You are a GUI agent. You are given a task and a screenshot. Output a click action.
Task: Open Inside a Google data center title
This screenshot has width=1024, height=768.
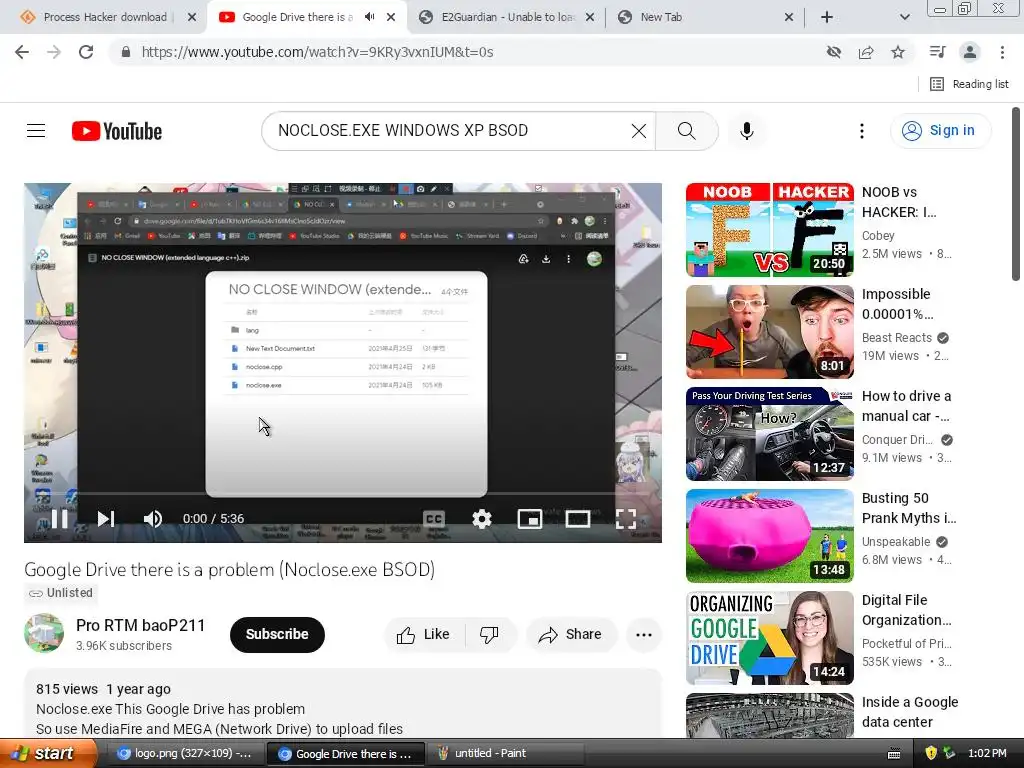coord(910,712)
